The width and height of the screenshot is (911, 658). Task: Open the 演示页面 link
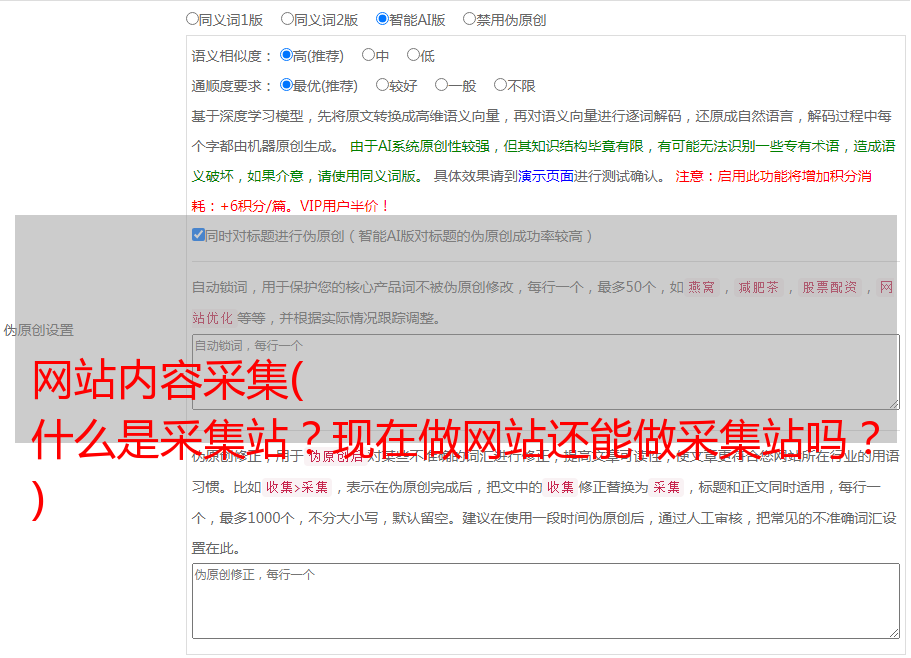click(546, 176)
